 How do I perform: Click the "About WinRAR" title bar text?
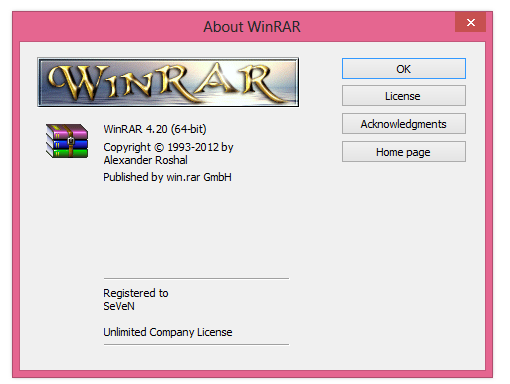point(252,27)
